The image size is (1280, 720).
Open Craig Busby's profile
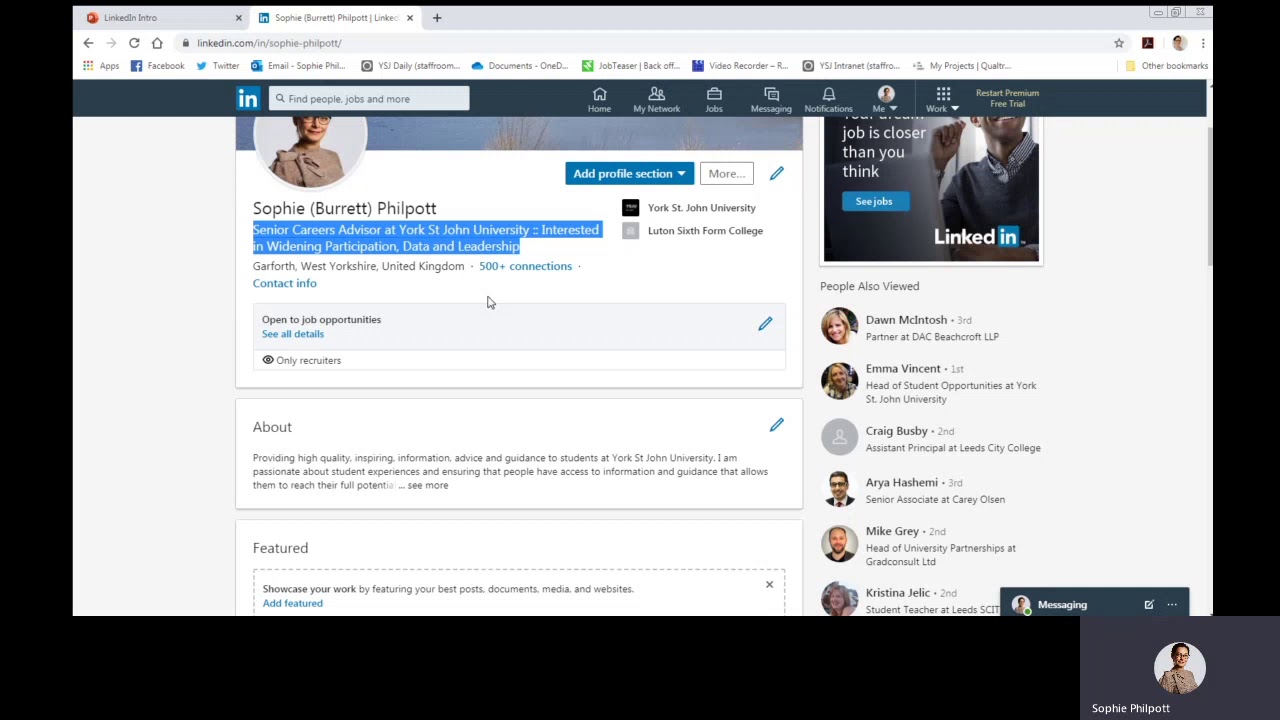(x=896, y=431)
